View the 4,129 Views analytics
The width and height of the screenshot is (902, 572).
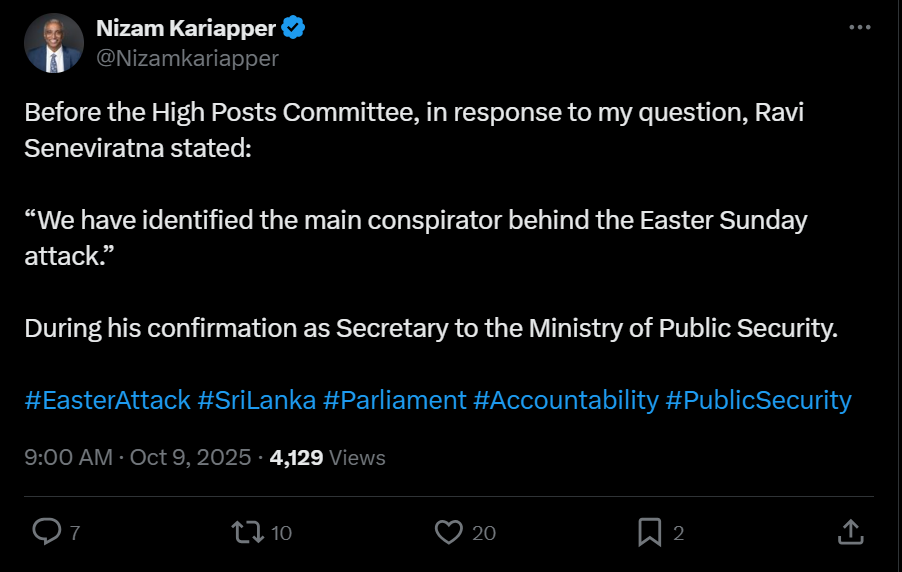tap(327, 458)
